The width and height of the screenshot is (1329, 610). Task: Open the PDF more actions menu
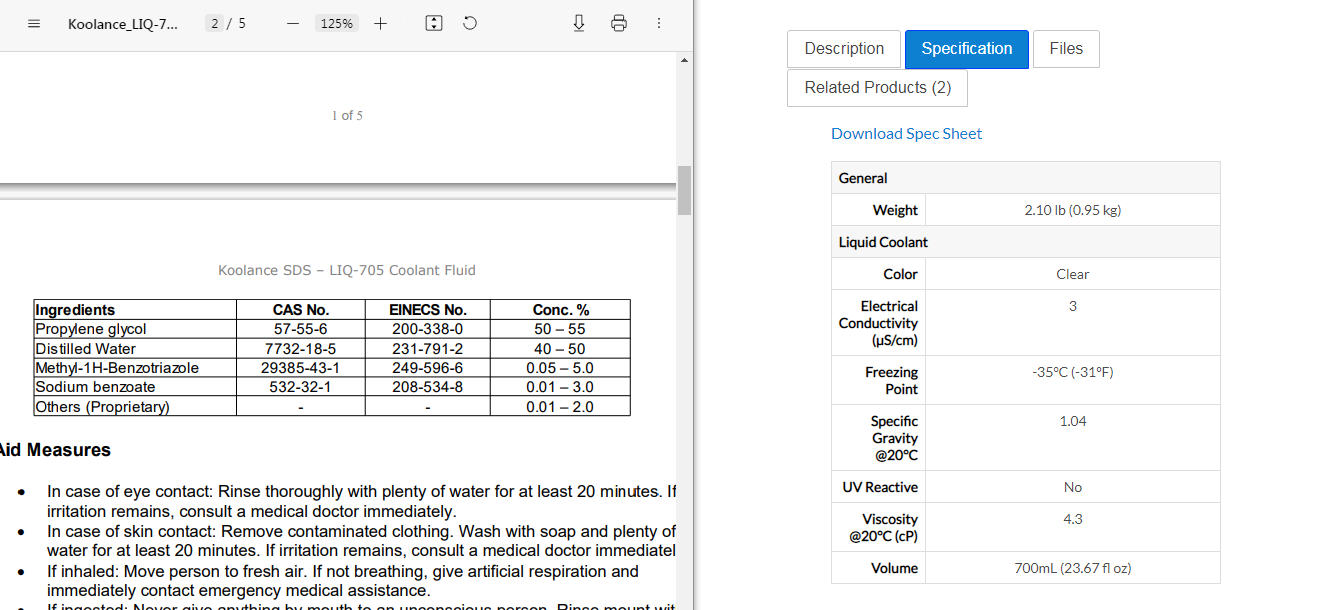click(x=658, y=23)
